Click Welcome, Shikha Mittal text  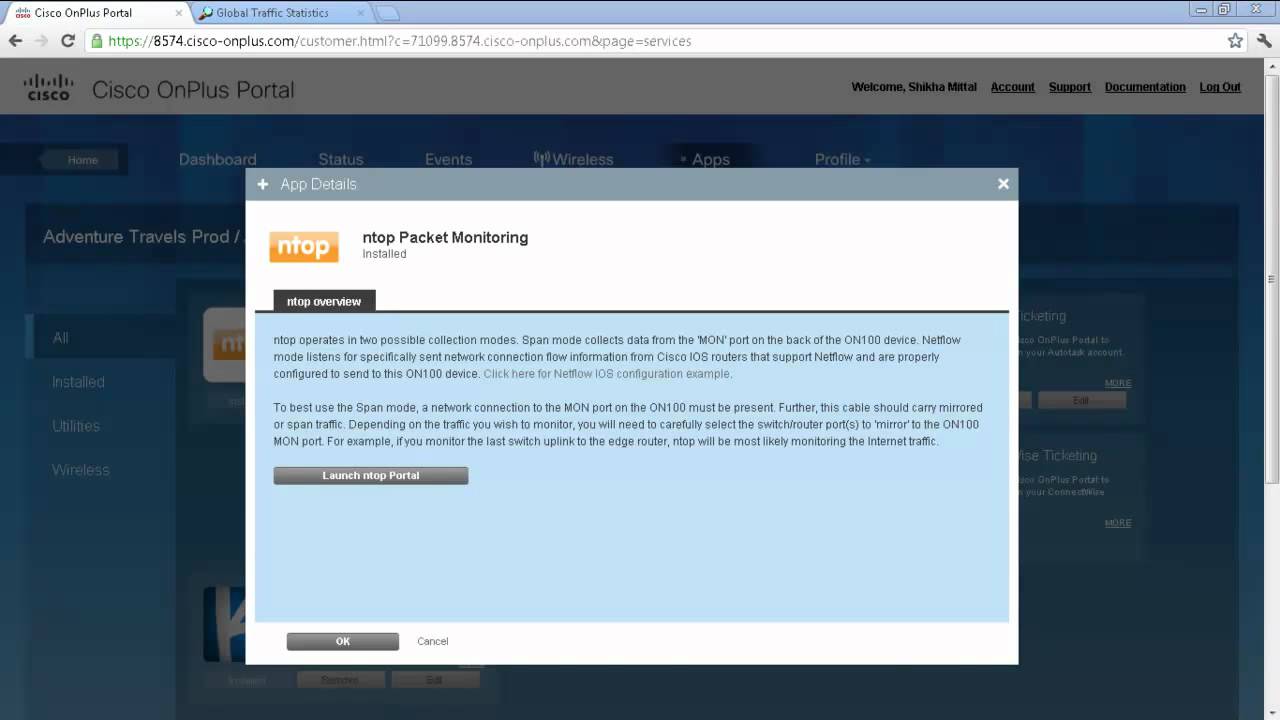tap(914, 87)
